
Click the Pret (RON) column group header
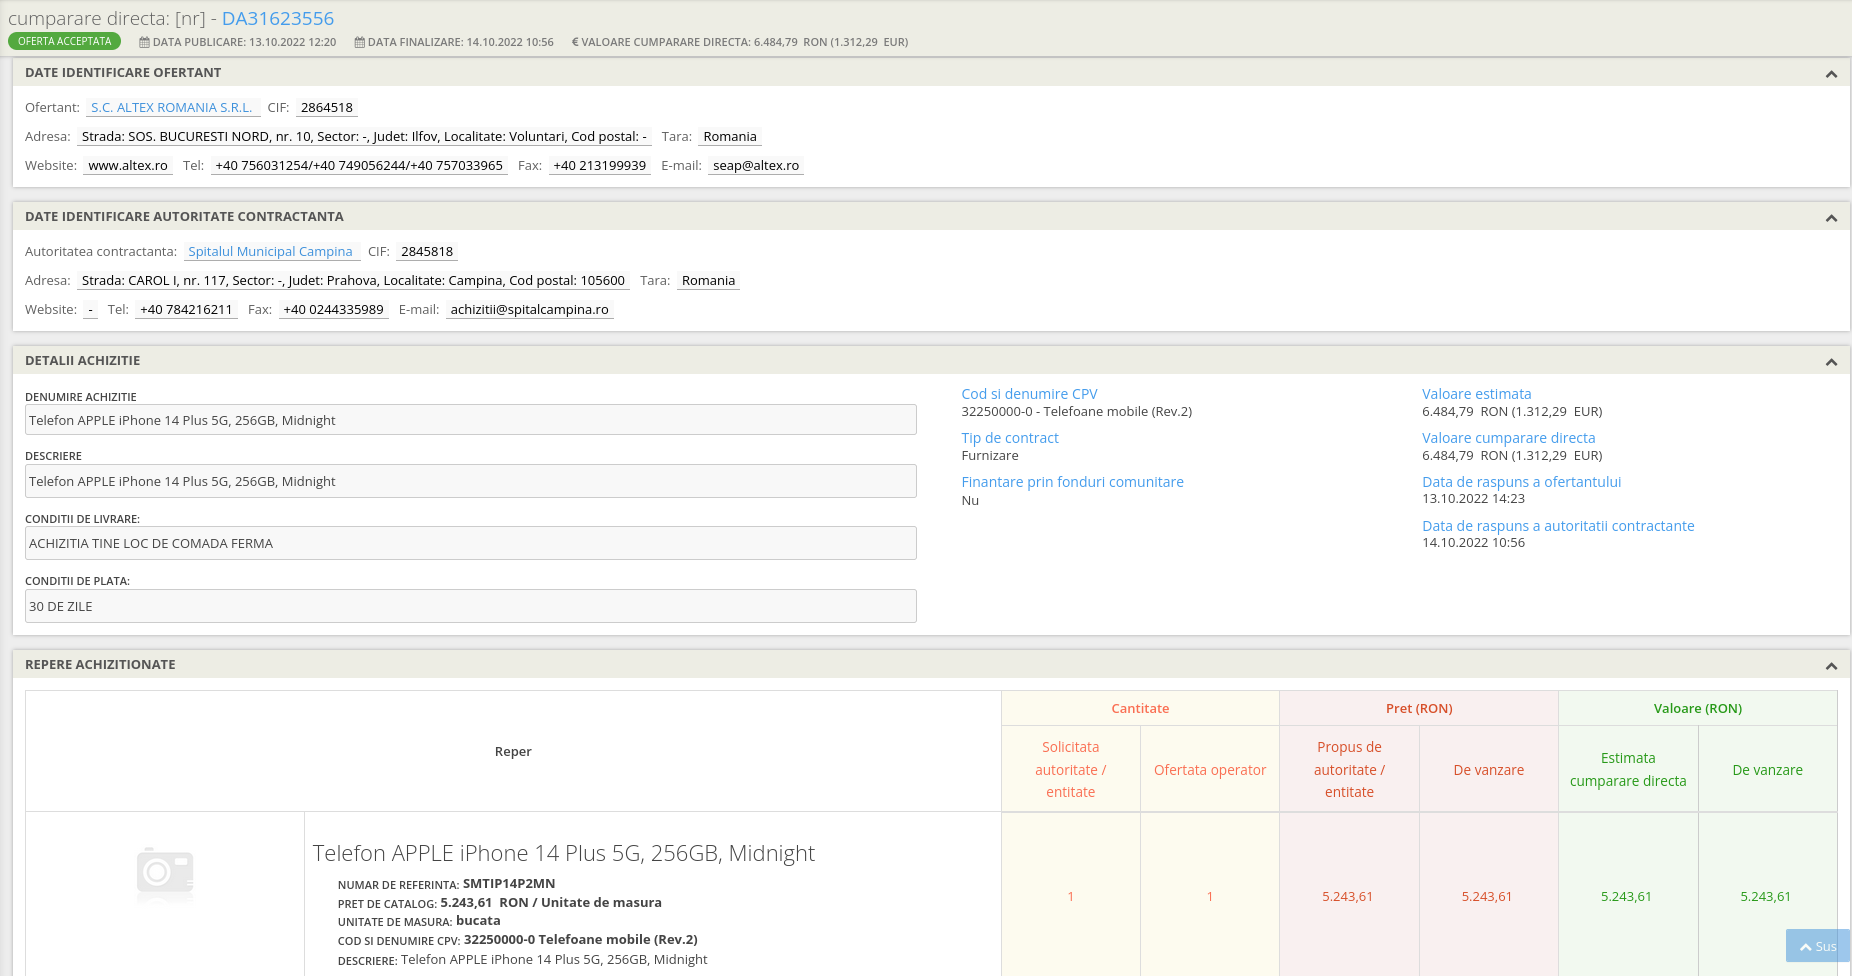1419,708
